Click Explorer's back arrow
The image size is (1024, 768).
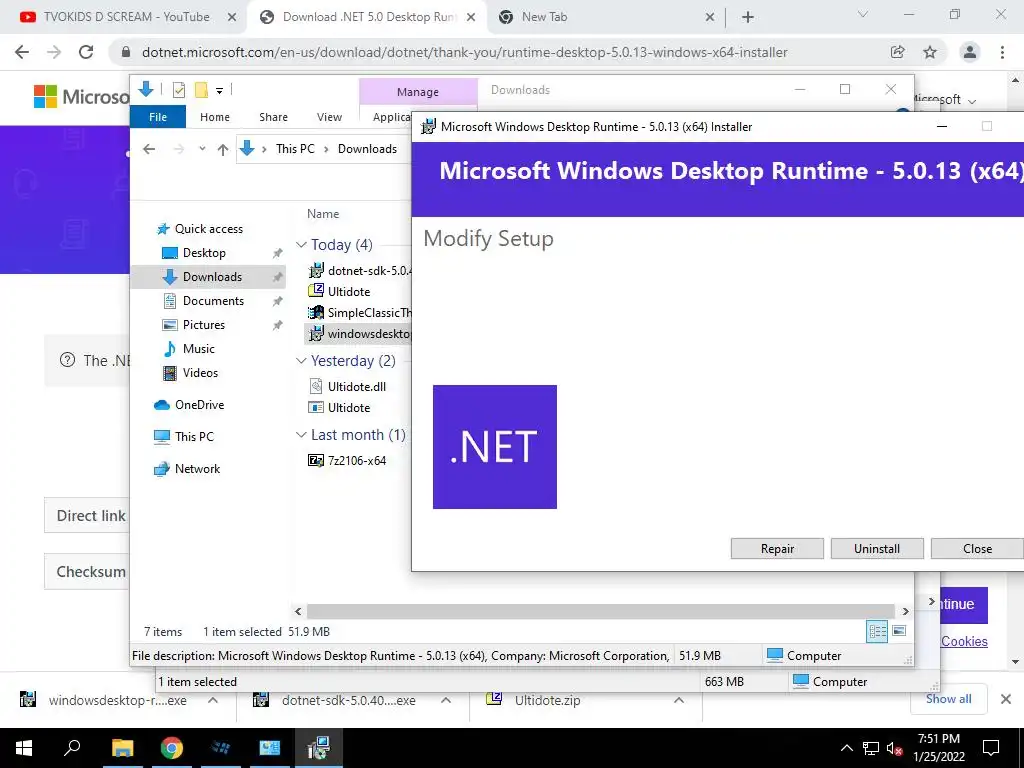(x=149, y=150)
